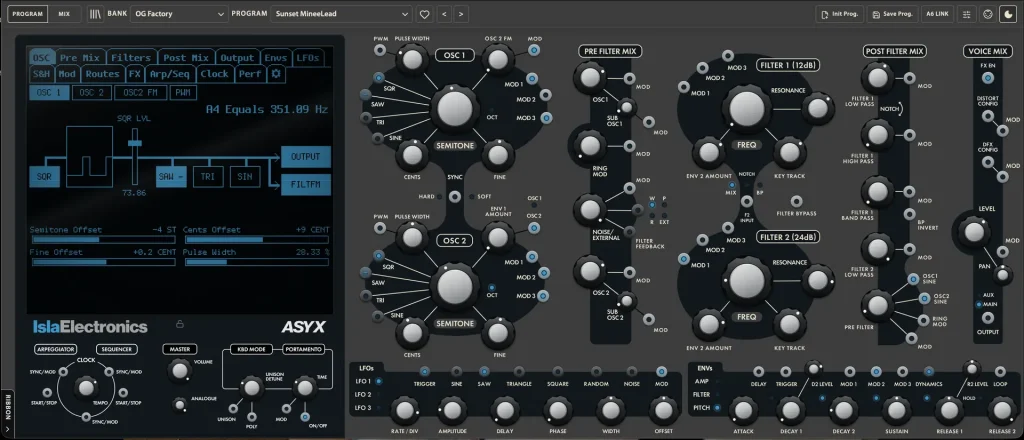Click the ENV Attack knob
Viewport: 1024px width, 440px height.
[743, 411]
